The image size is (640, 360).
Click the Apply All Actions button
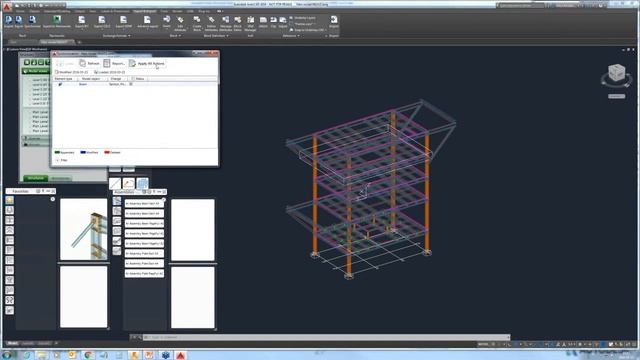click(147, 63)
